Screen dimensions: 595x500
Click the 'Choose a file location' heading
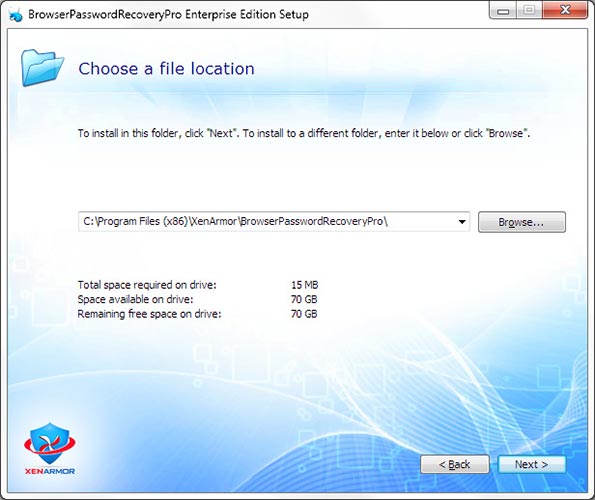tap(166, 69)
